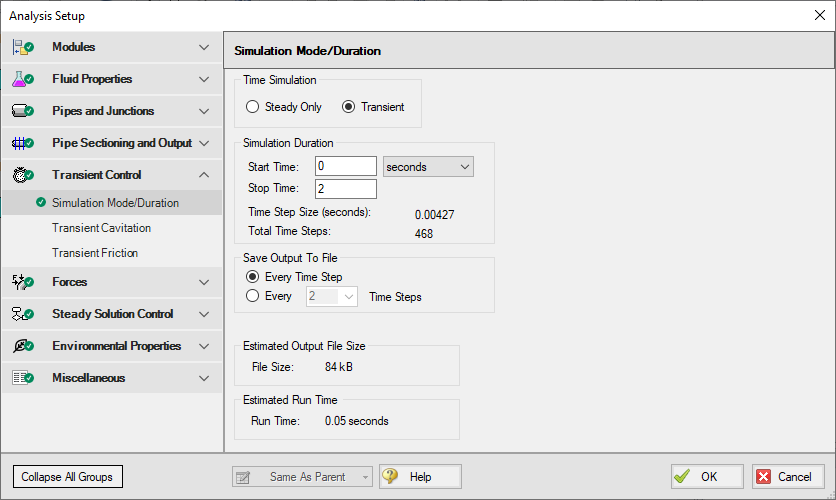836x500 pixels.
Task: Open the Transient Friction page
Action: [95, 253]
